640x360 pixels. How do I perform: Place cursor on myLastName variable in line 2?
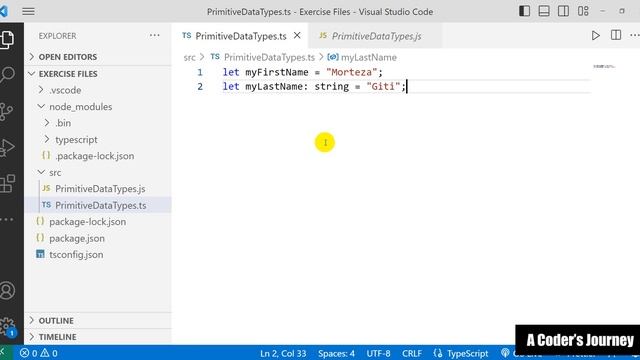coord(274,87)
